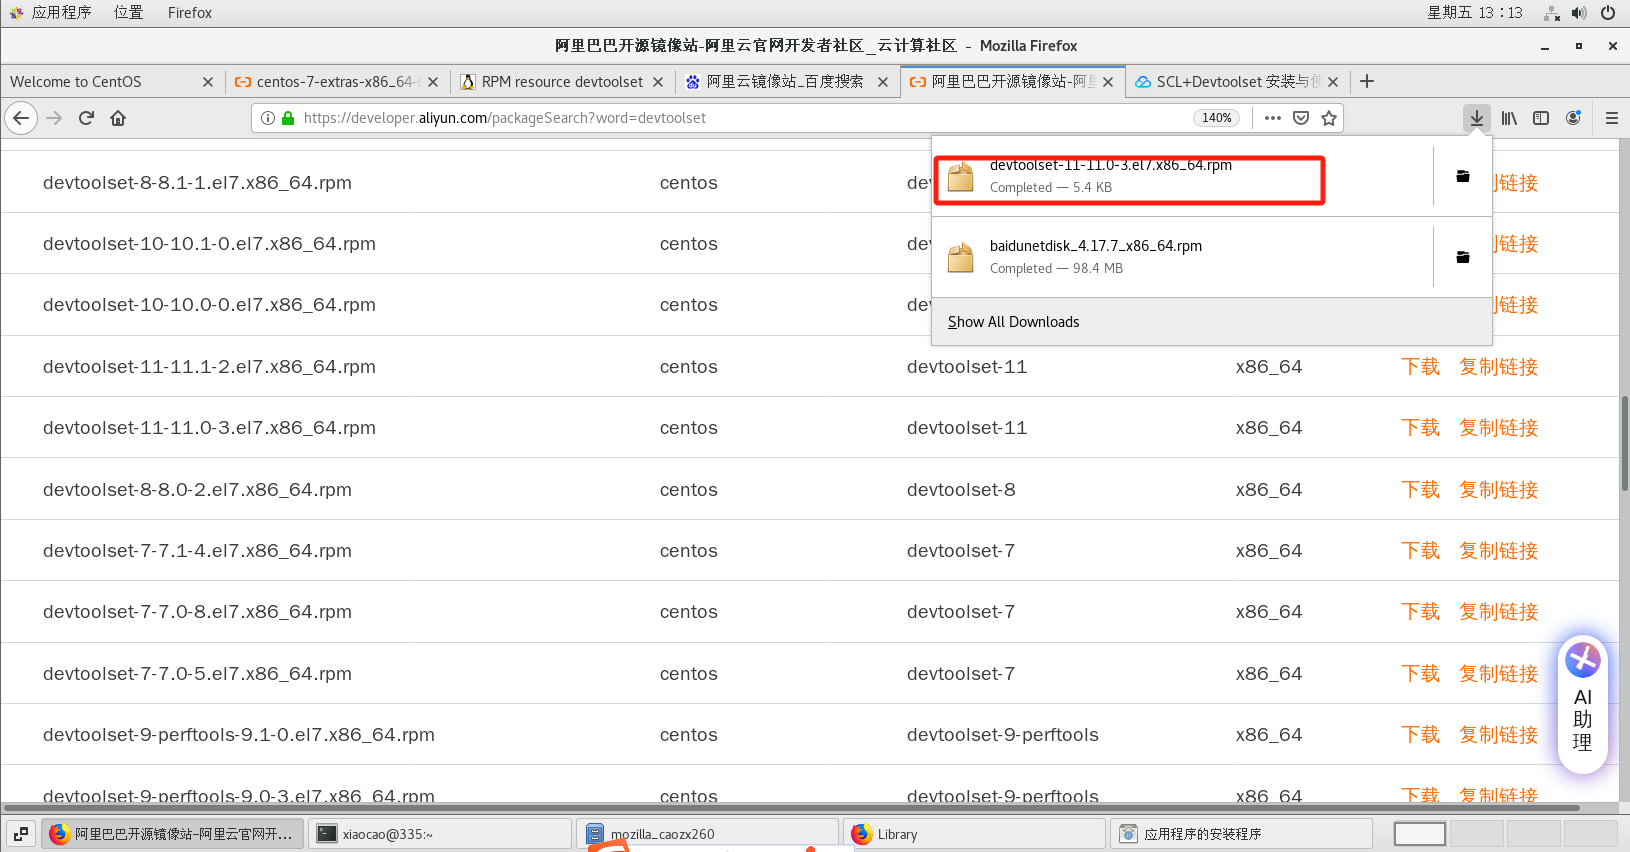Click 复制链接 for devtoolset-7-7.1-4.el7
Viewport: 1630px width, 852px height.
point(1498,551)
